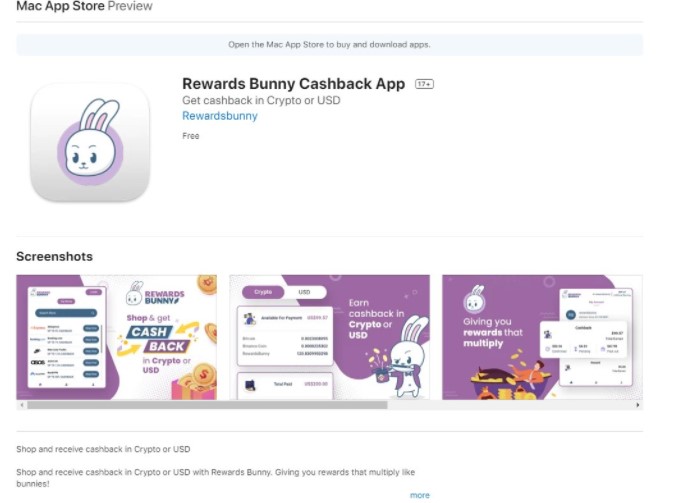Screen dimensions: 676x503
Task: Open the first Shop & get Cash Back screenshot
Action: [x=116, y=337]
